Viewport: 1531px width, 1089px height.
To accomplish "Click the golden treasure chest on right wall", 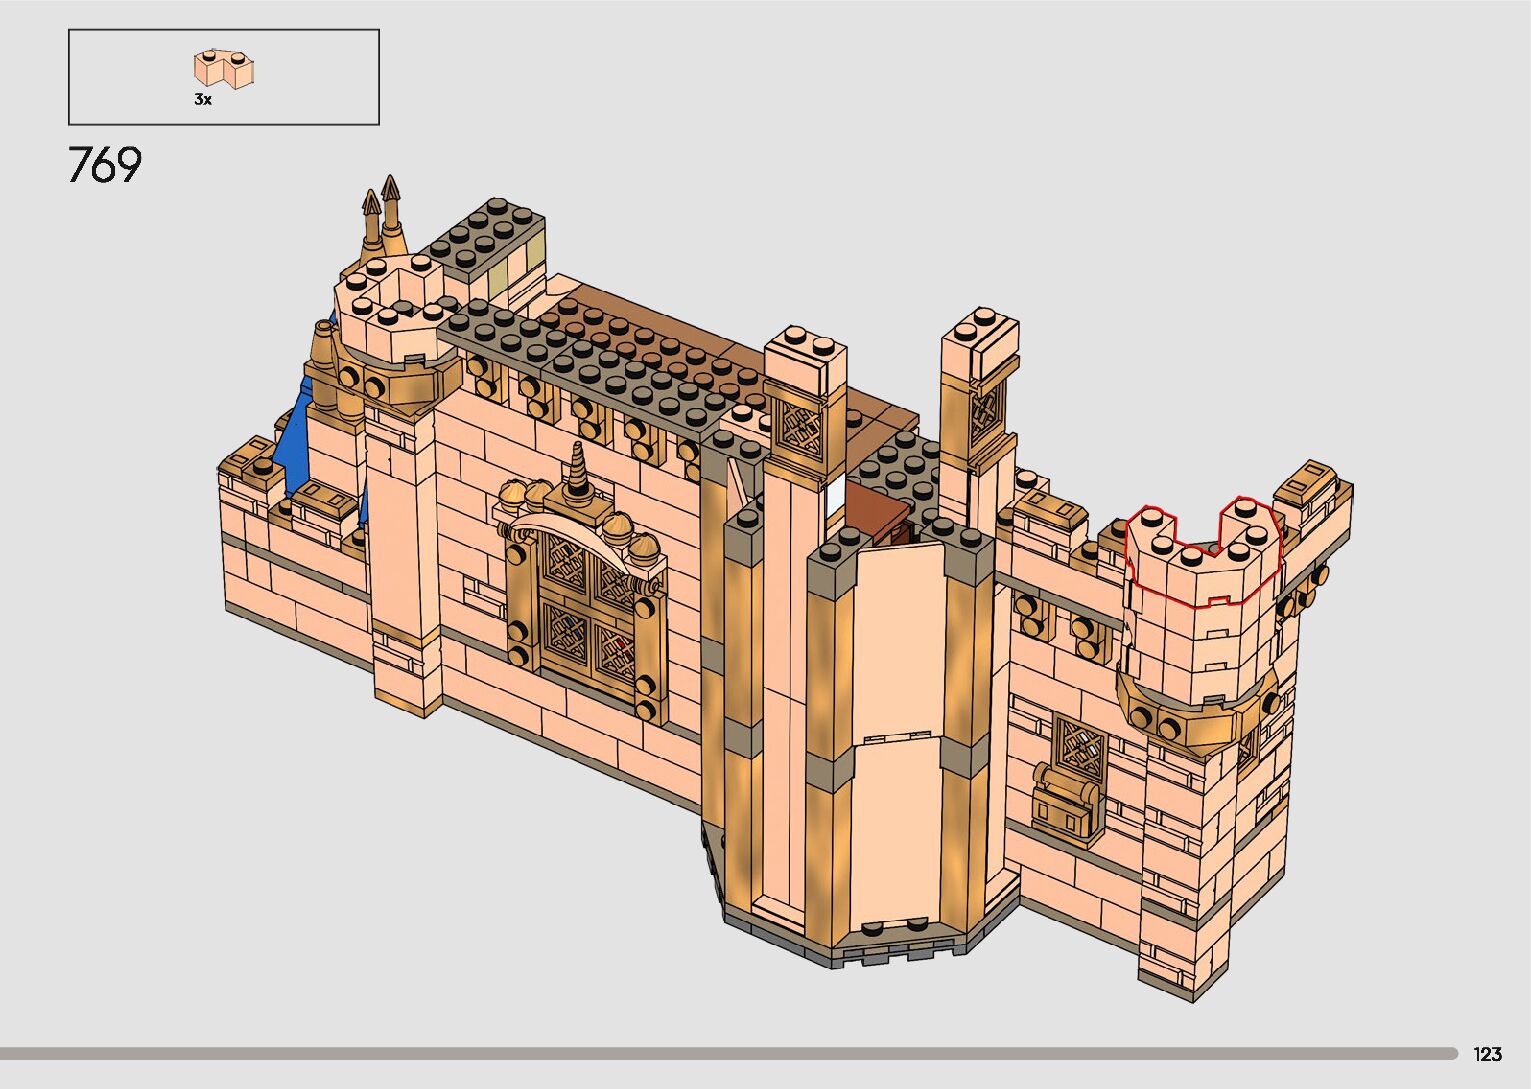I will coord(1066,799).
